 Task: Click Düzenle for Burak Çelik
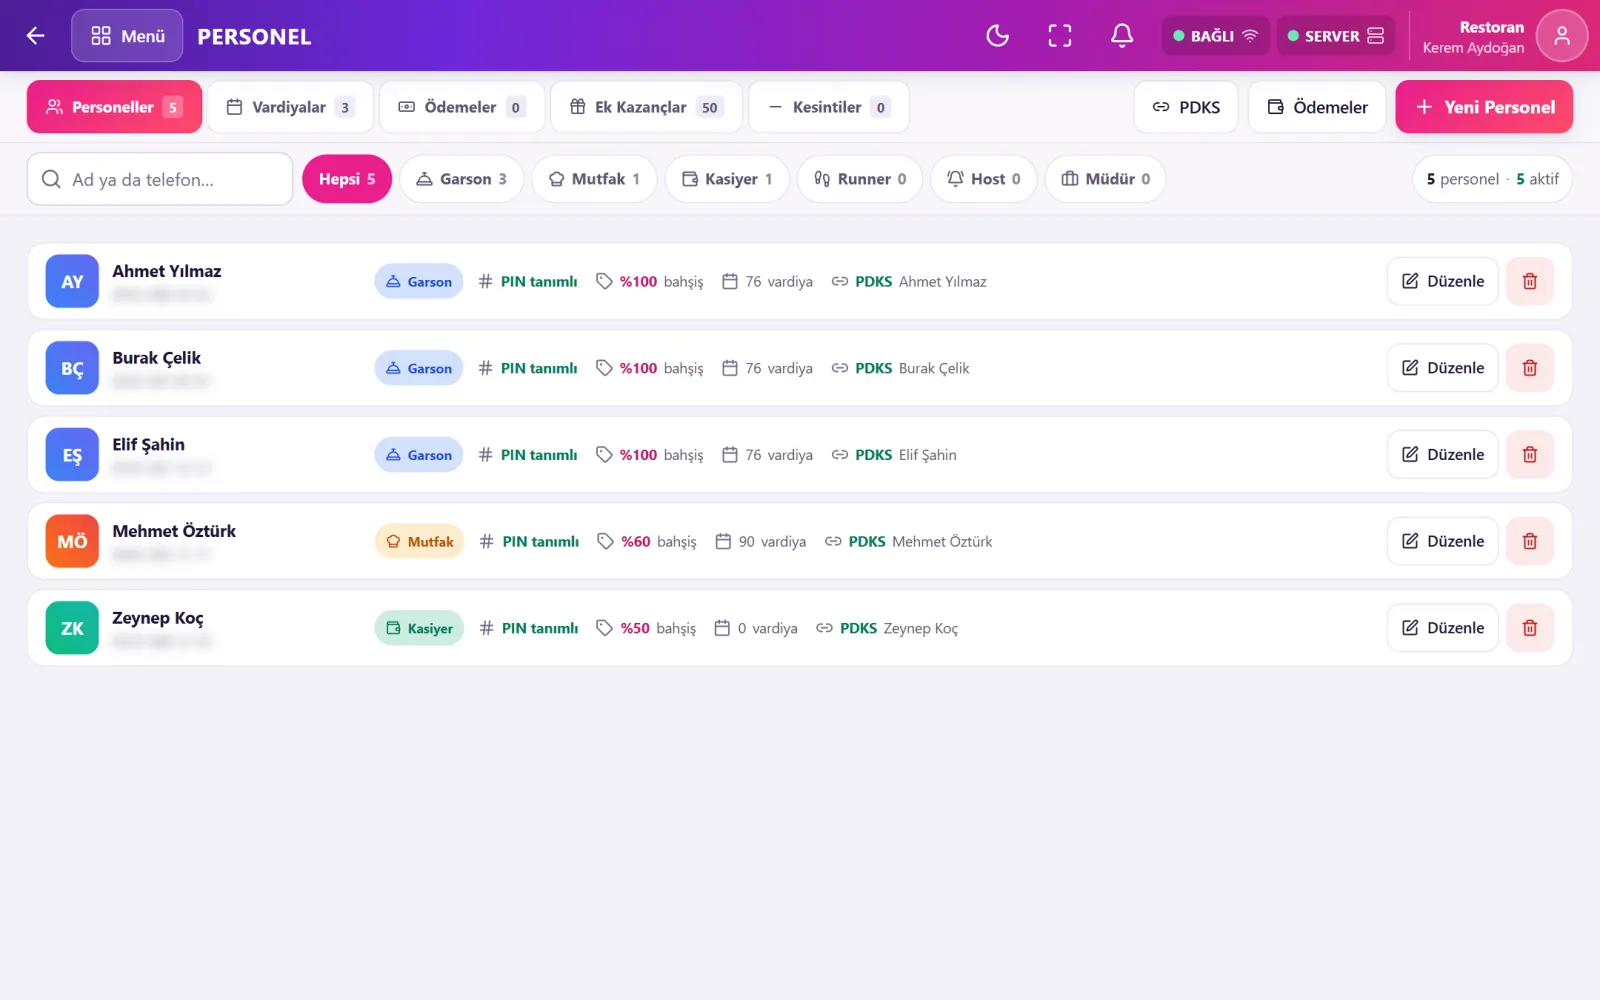[1442, 368]
